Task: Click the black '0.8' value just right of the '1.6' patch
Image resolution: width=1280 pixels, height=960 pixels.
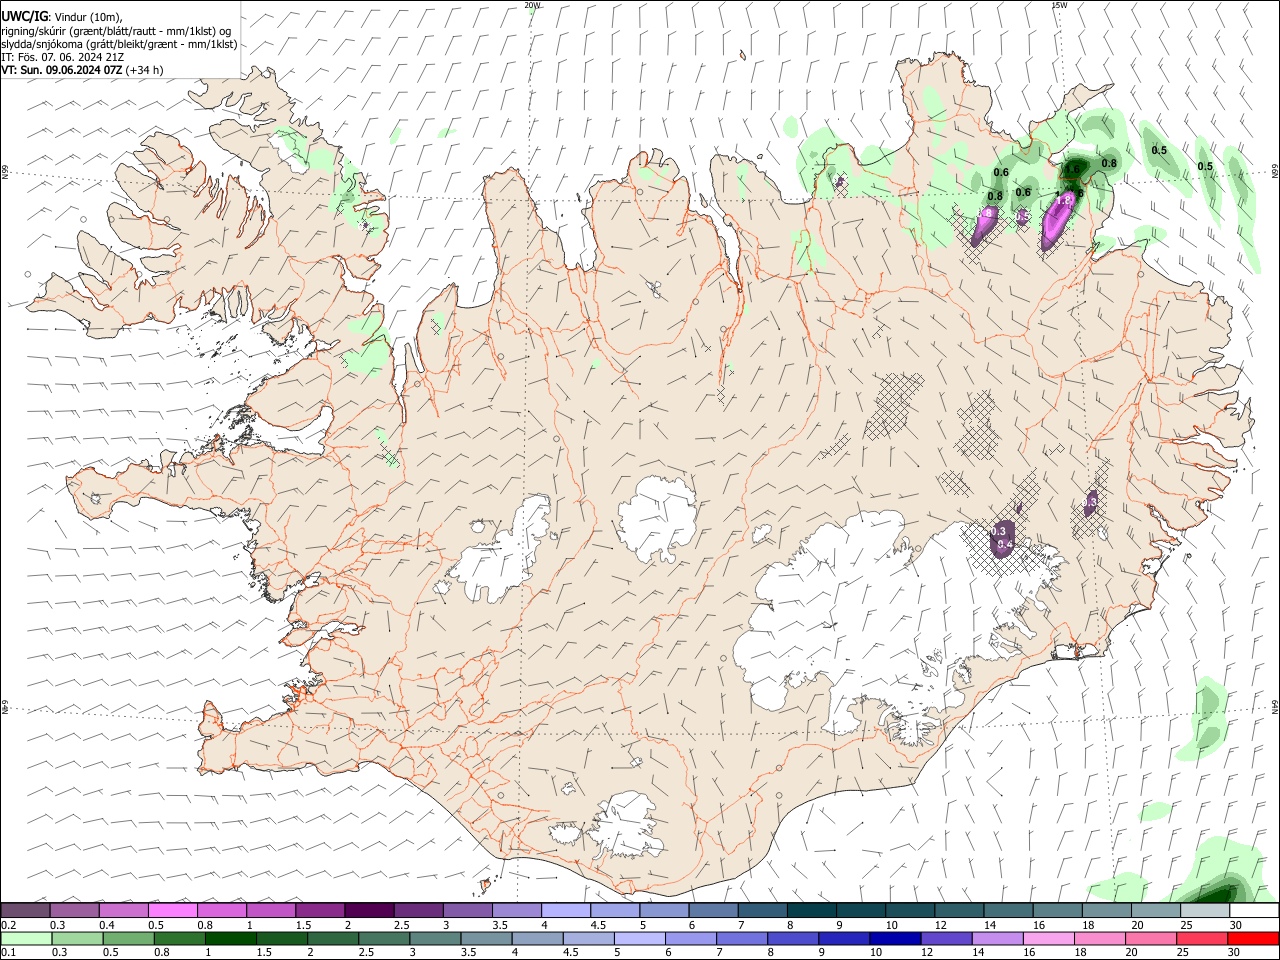Action: (x=1109, y=163)
